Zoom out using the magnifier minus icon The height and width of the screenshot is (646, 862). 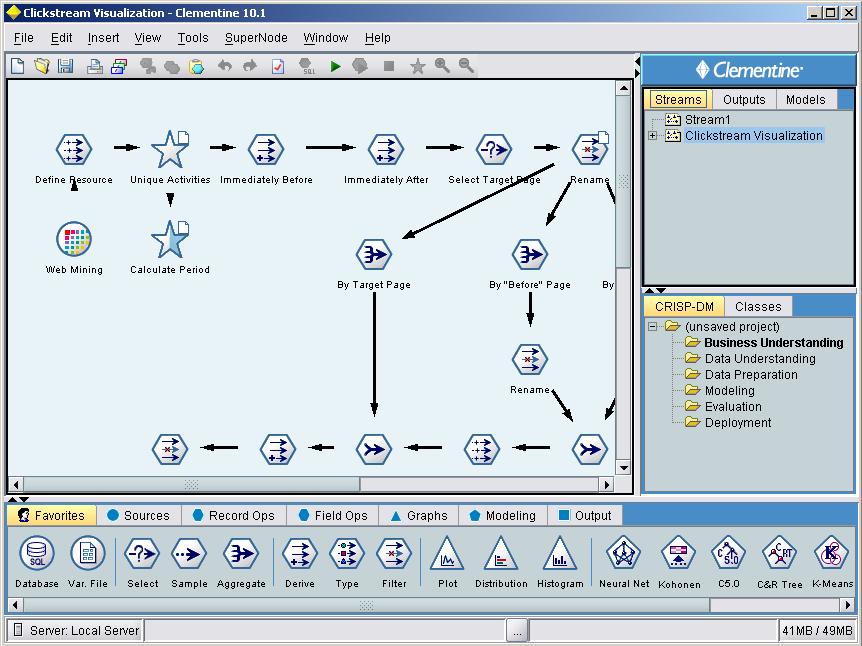tap(466, 66)
